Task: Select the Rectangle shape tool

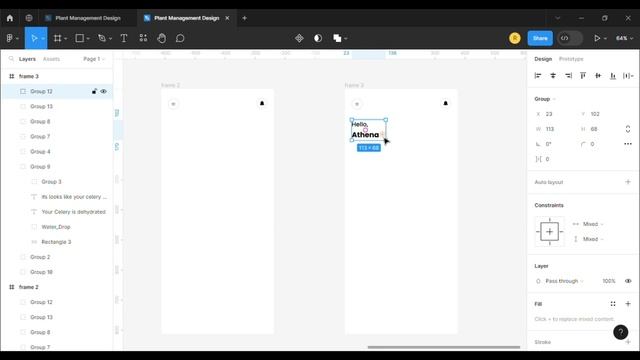Action: coord(80,38)
